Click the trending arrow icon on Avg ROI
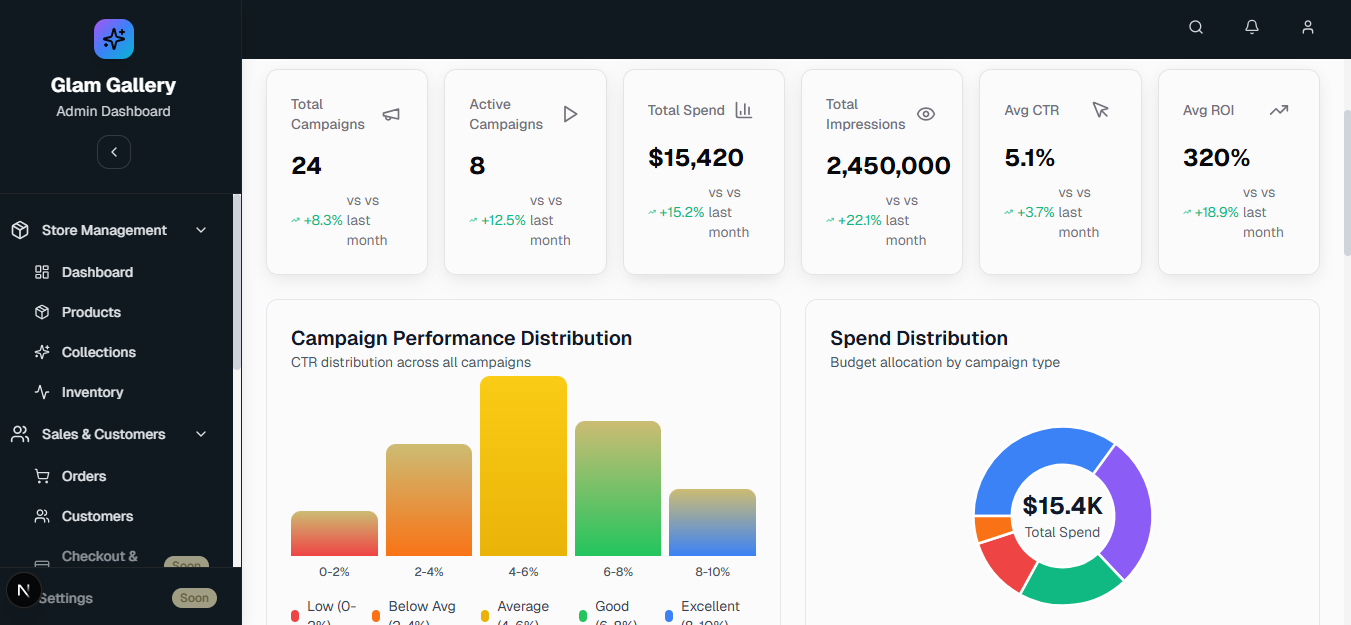This screenshot has height=625, width=1351. 1278,110
